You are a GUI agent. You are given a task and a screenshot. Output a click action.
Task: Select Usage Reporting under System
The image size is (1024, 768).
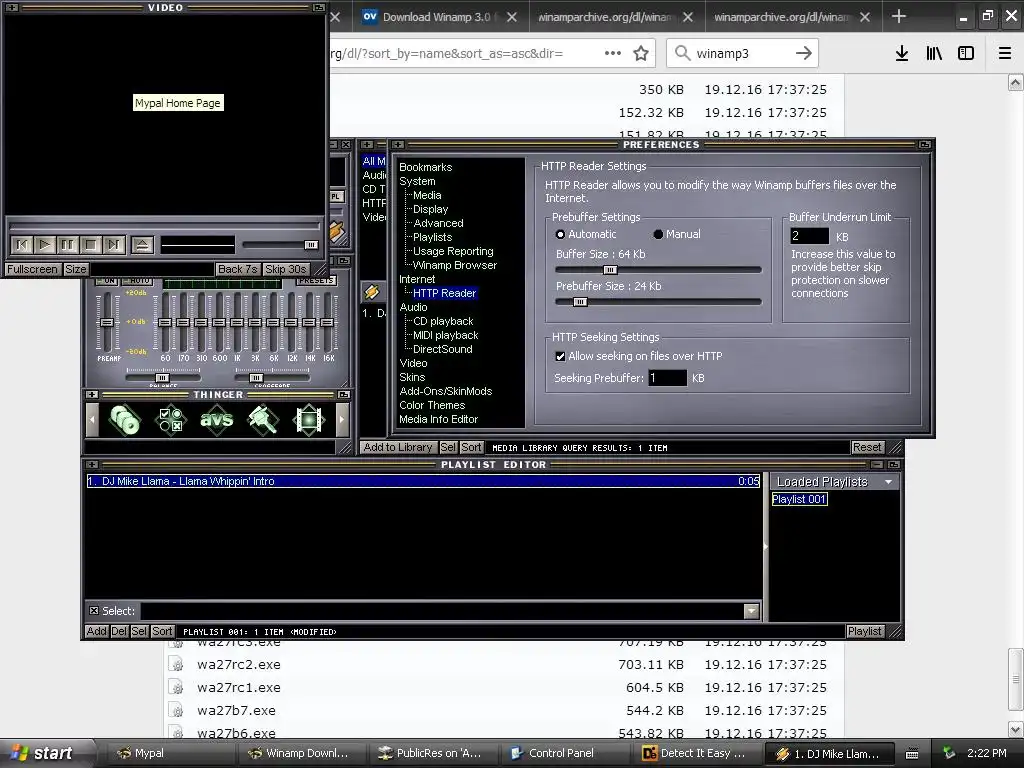[x=453, y=251]
